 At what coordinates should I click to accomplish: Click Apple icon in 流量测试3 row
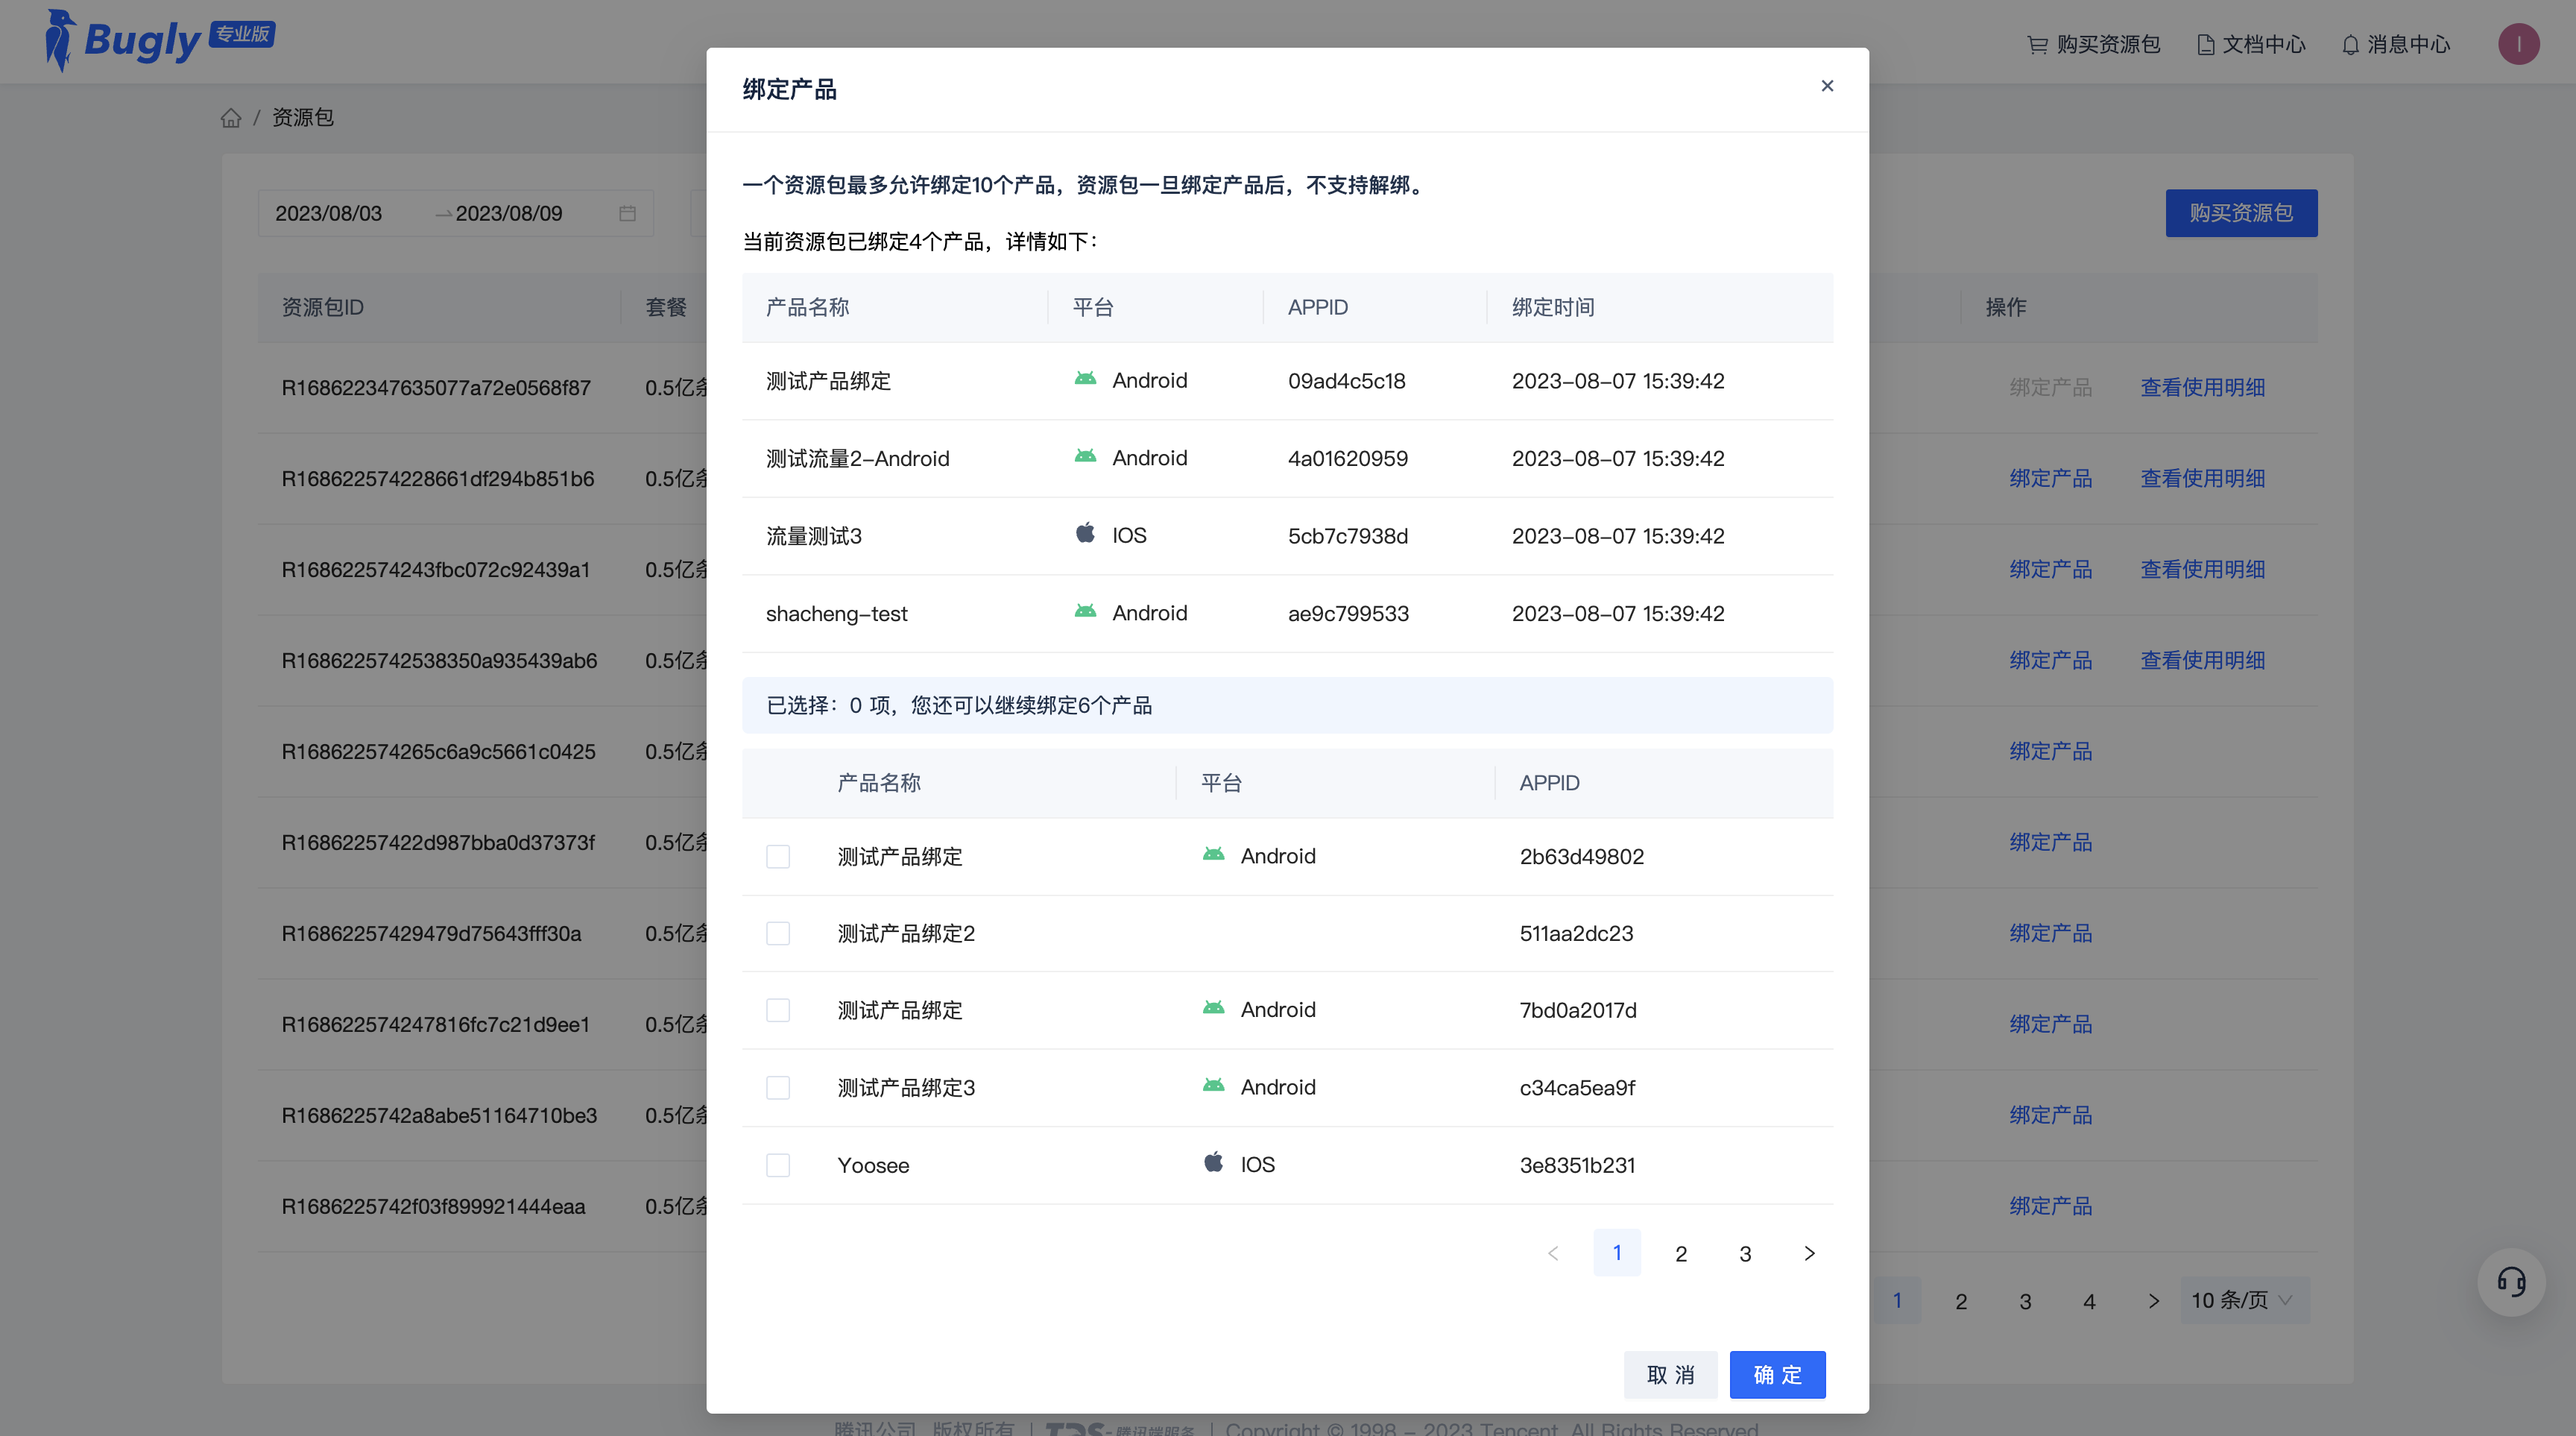[x=1085, y=533]
